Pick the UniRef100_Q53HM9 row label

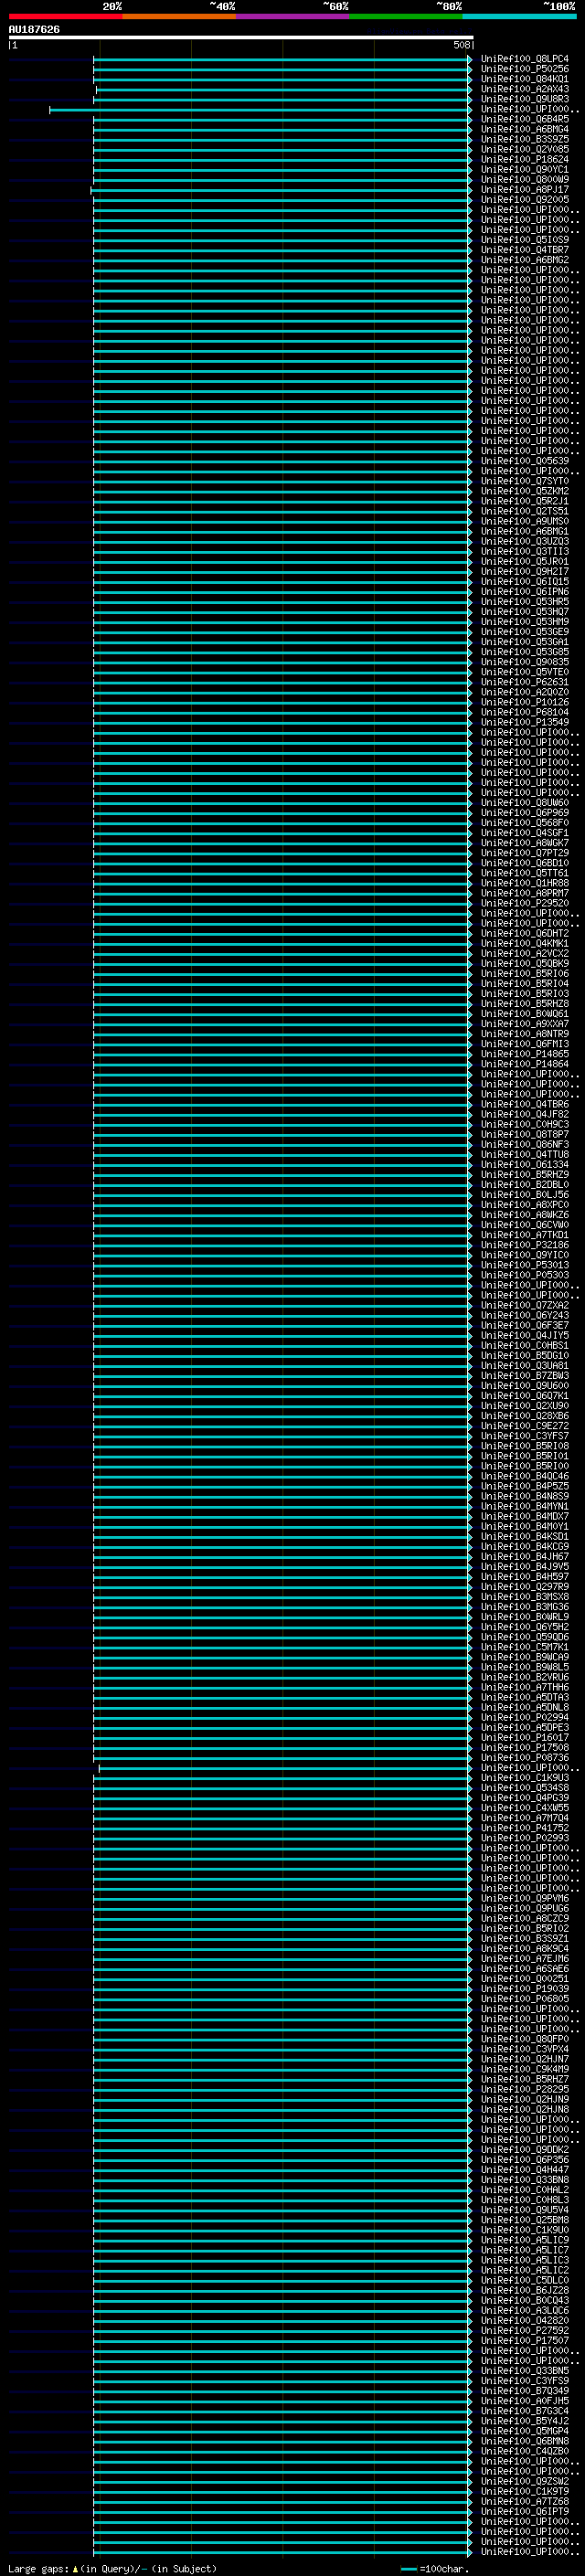(525, 621)
